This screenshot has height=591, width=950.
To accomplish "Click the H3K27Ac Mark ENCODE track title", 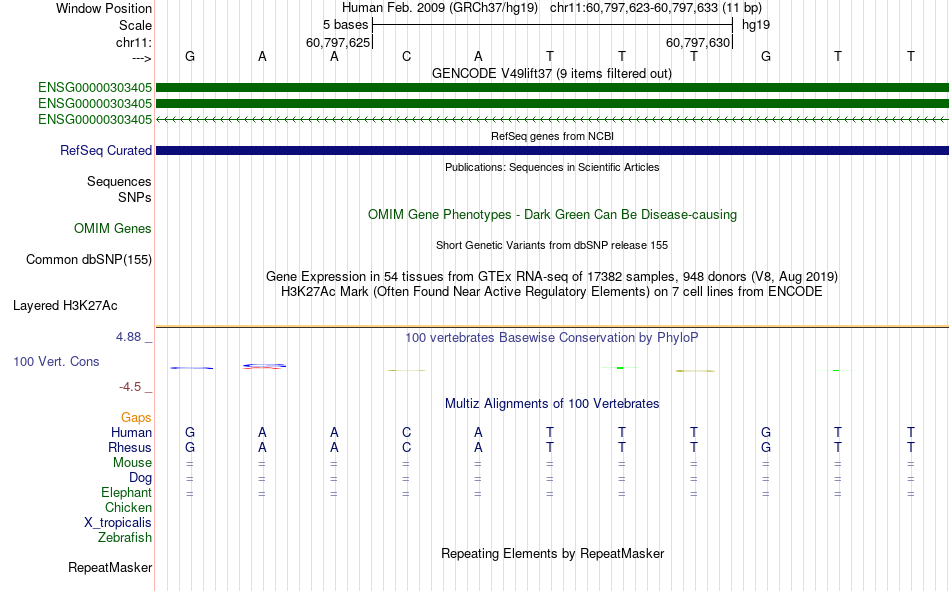I will point(552,292).
